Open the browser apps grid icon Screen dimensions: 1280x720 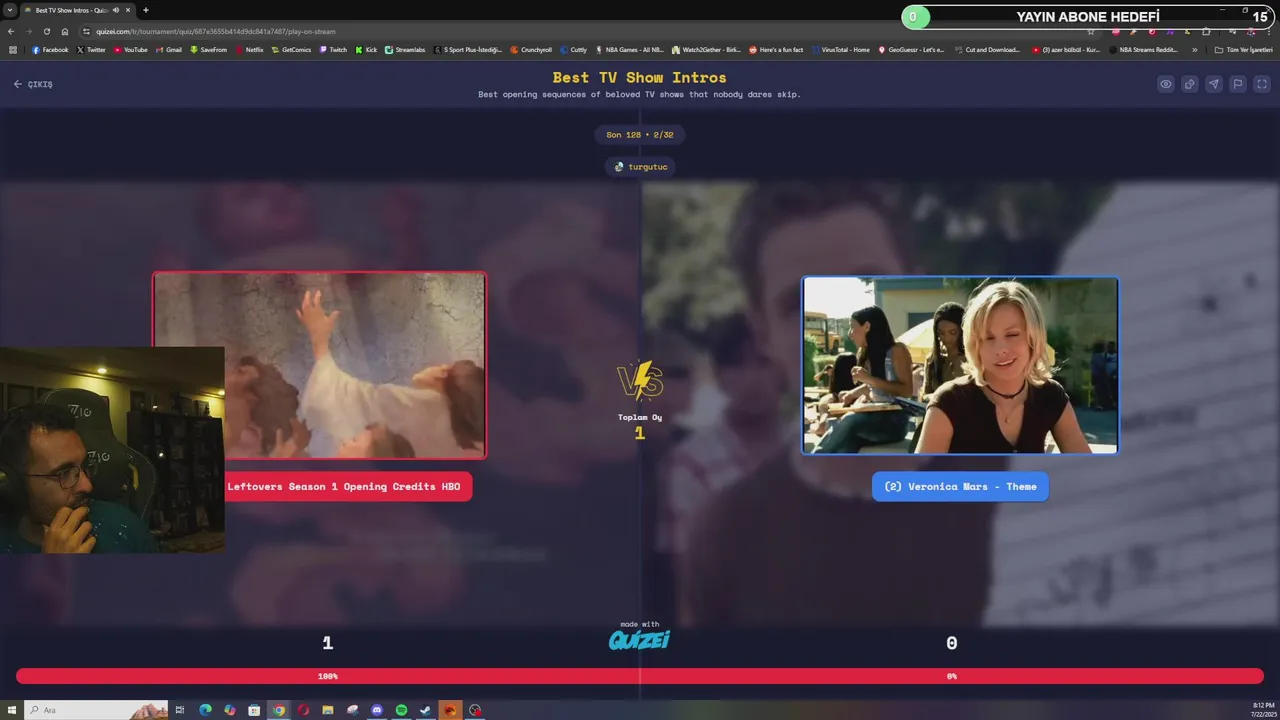click(x=13, y=50)
